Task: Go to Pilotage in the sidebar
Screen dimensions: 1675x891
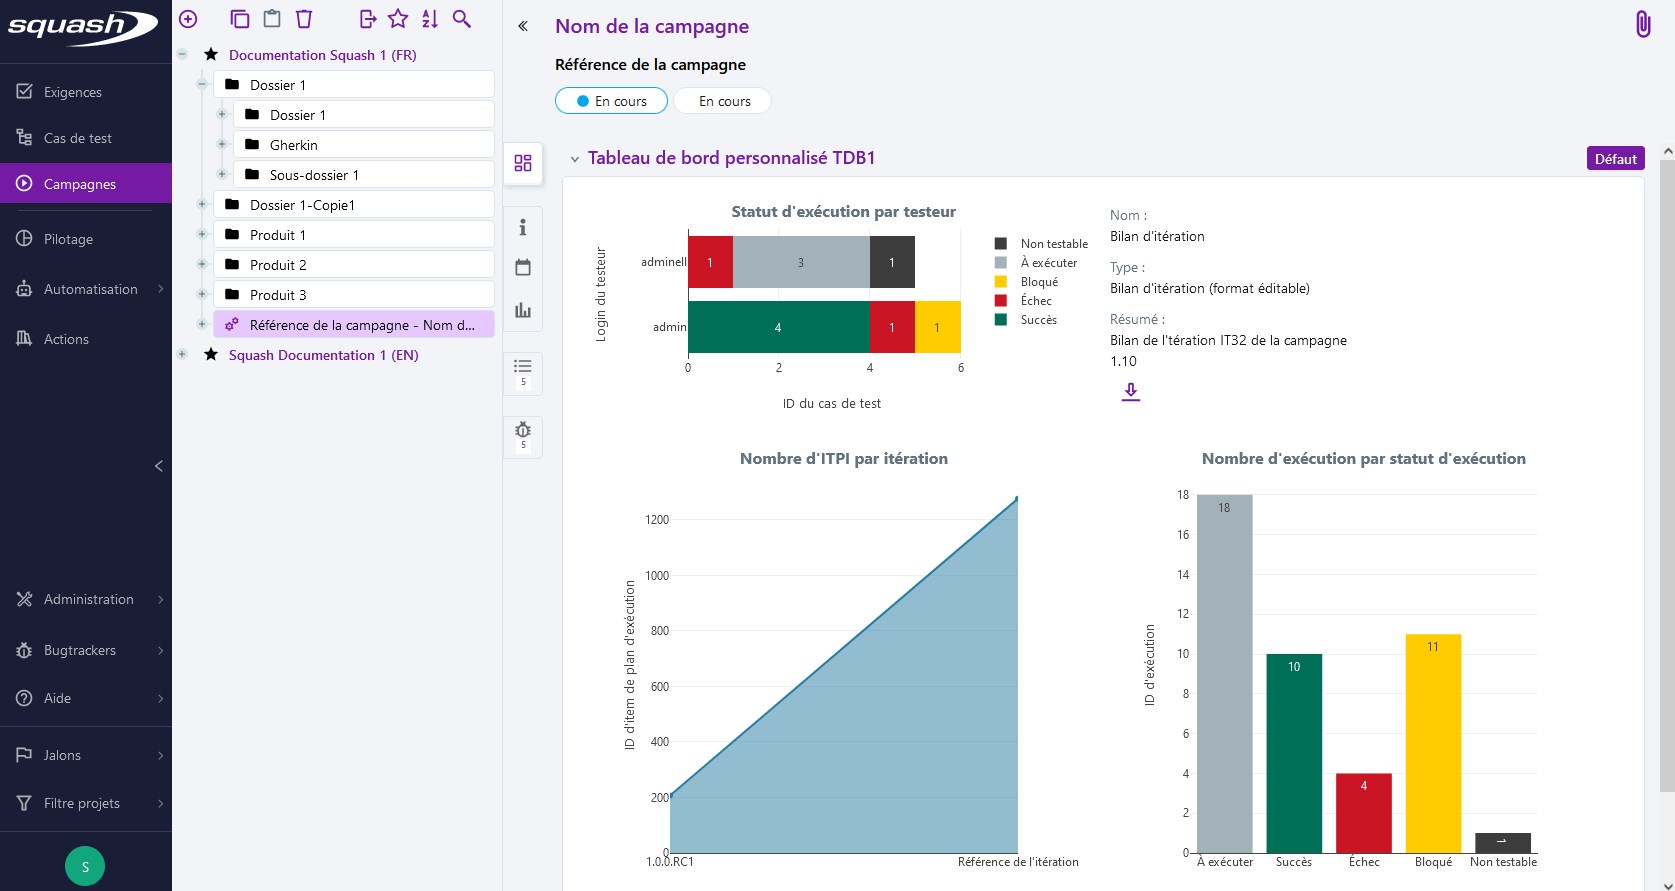Action: pyautogui.click(x=68, y=240)
